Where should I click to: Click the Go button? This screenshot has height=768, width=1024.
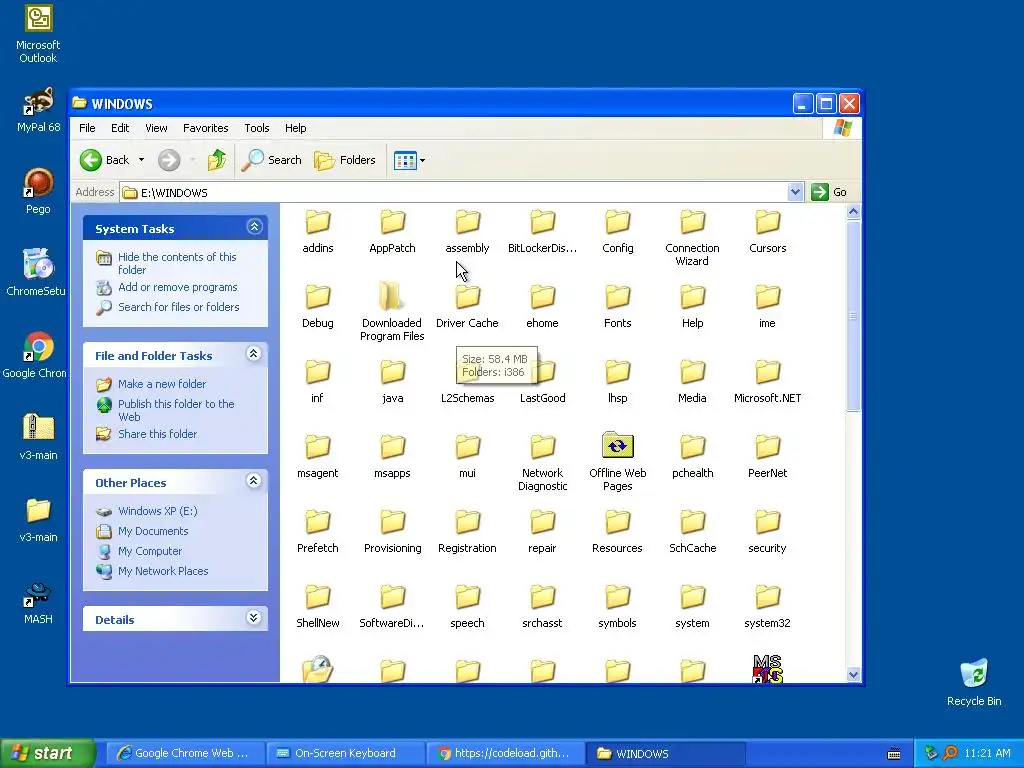pyautogui.click(x=829, y=192)
